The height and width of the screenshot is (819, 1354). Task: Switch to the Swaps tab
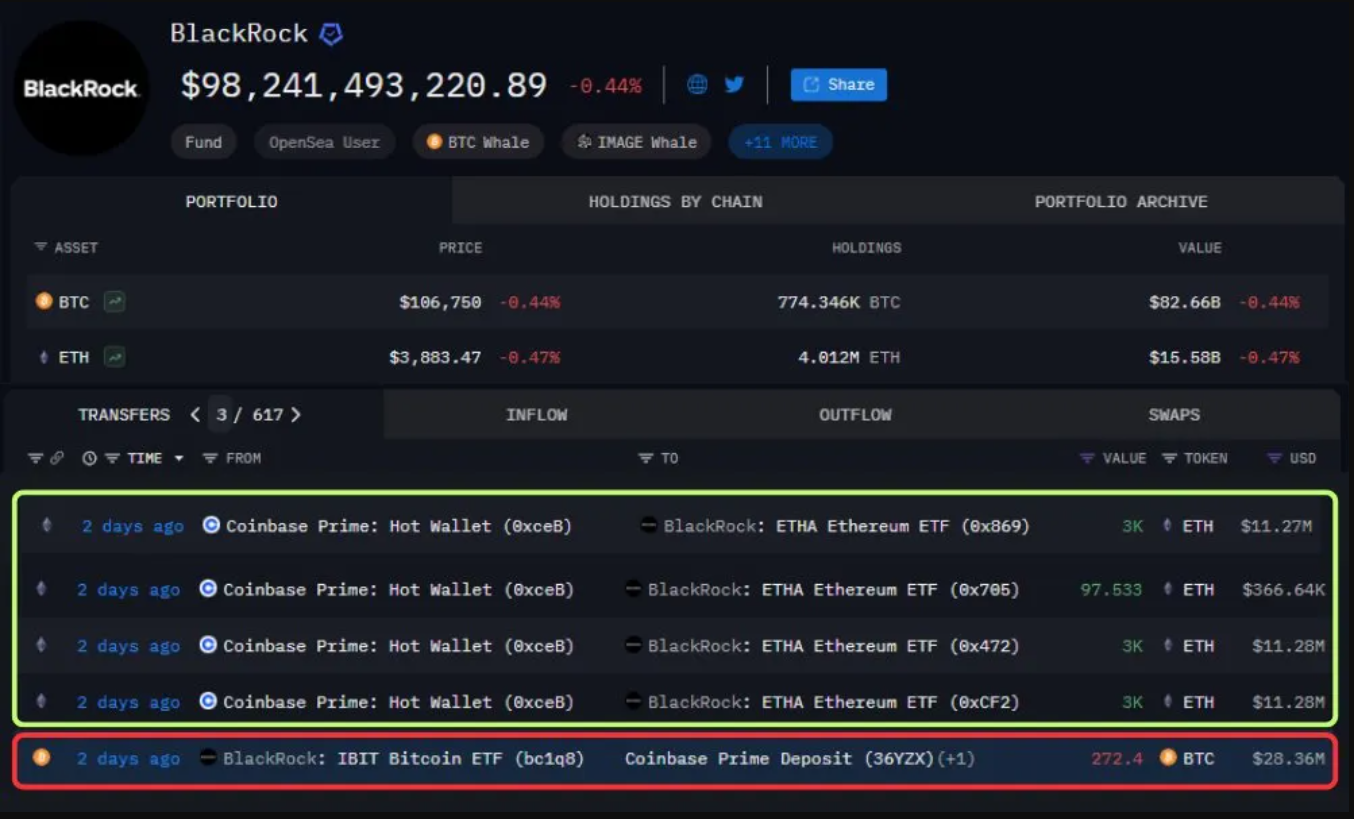click(x=1173, y=415)
